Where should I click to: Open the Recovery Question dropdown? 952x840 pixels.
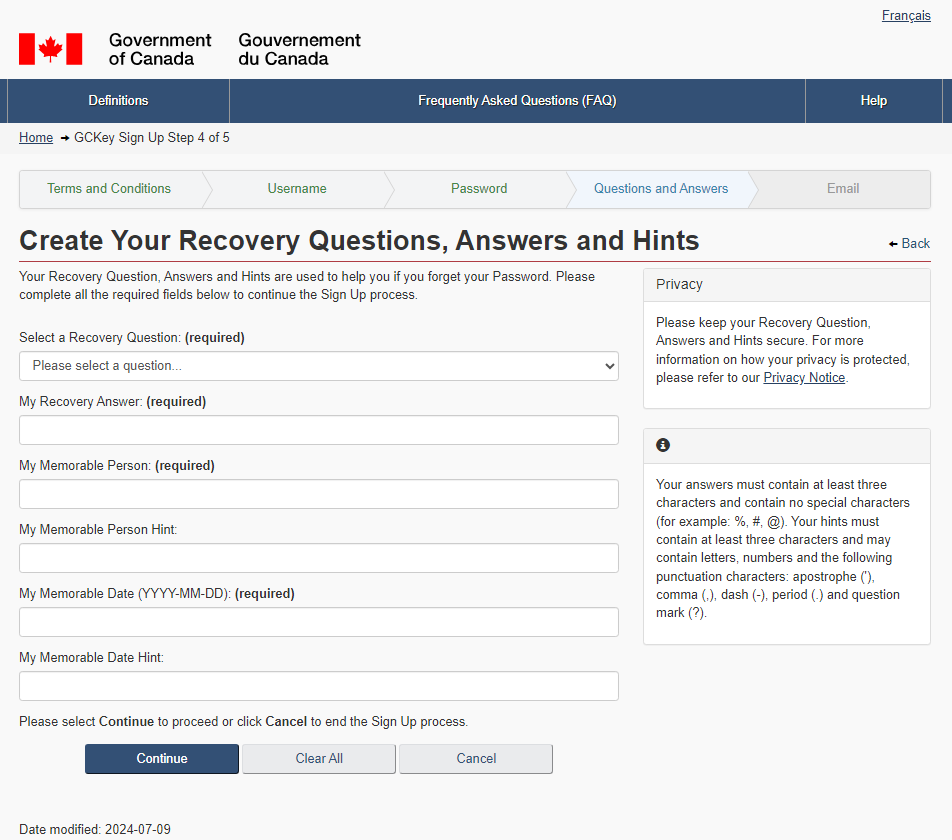pos(318,366)
